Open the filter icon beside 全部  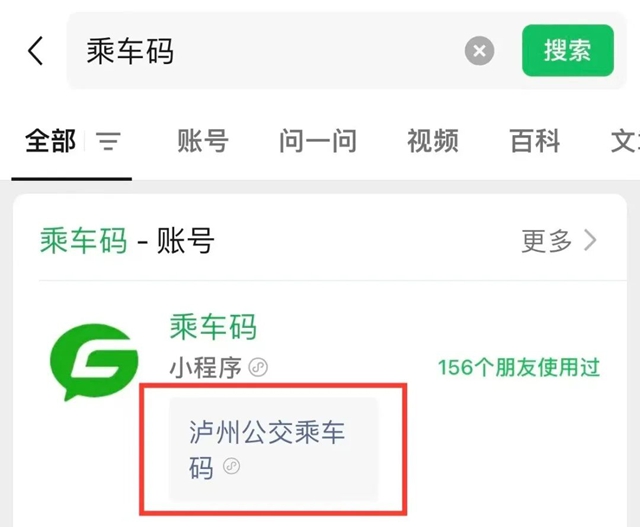tap(108, 141)
